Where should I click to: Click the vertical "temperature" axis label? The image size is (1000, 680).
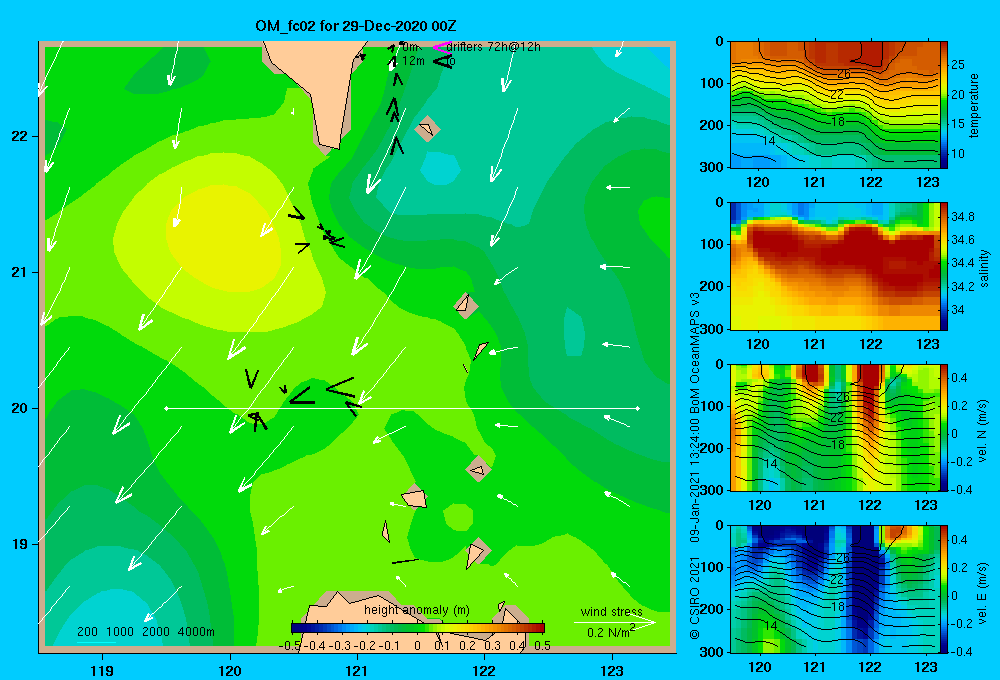974,105
